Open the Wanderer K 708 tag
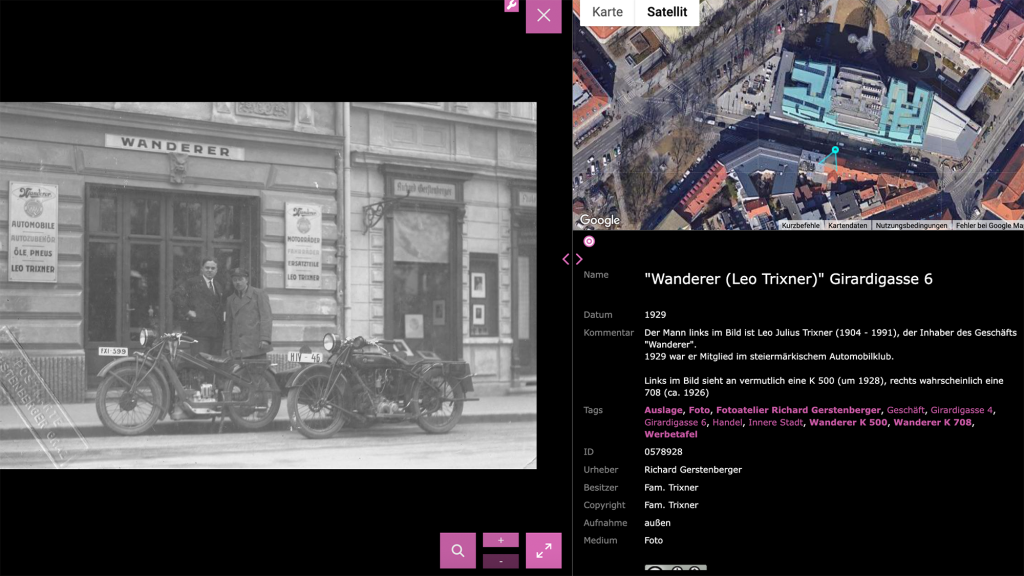Screen dimensions: 1024x576 pyautogui.click(x=932, y=423)
